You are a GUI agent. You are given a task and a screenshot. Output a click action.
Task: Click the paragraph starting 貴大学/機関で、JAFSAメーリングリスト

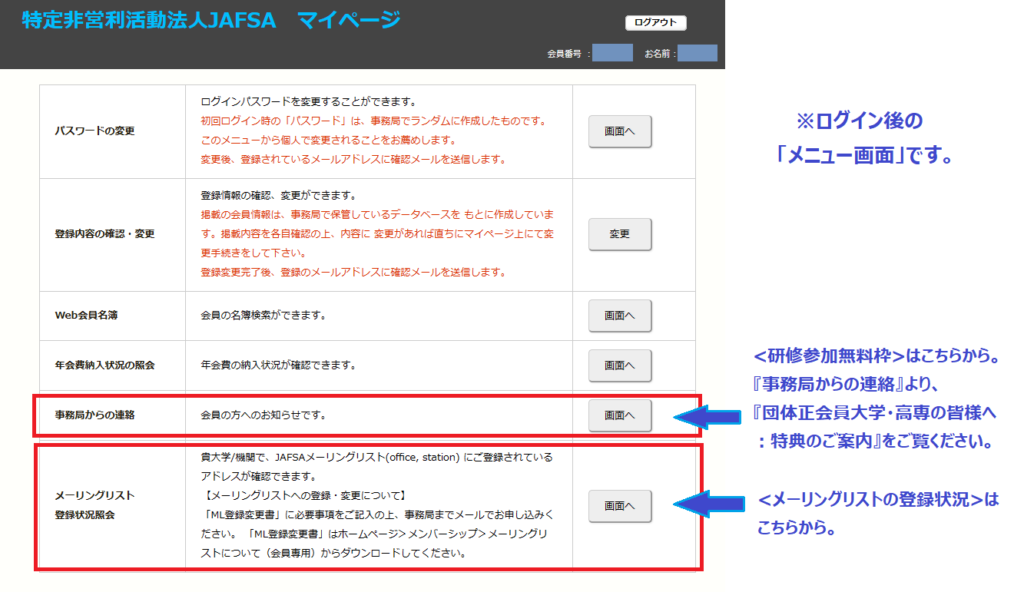(x=377, y=467)
